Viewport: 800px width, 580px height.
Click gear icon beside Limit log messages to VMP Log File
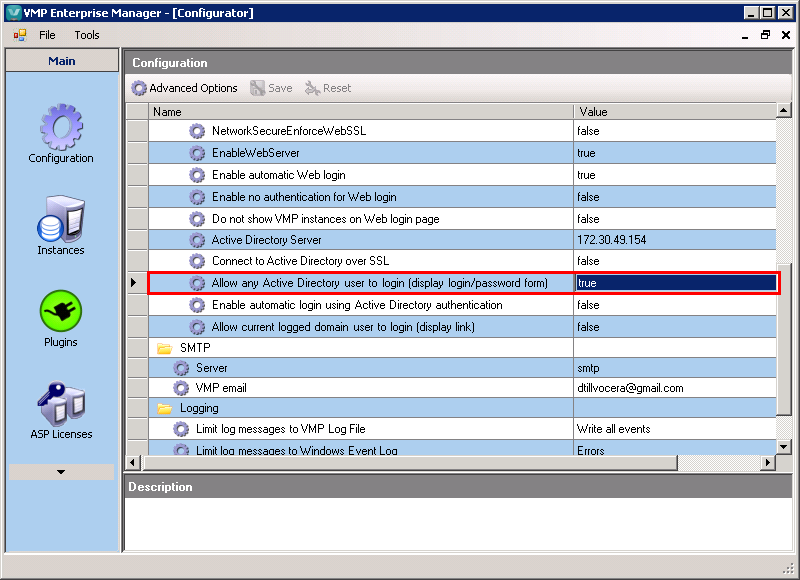181,429
